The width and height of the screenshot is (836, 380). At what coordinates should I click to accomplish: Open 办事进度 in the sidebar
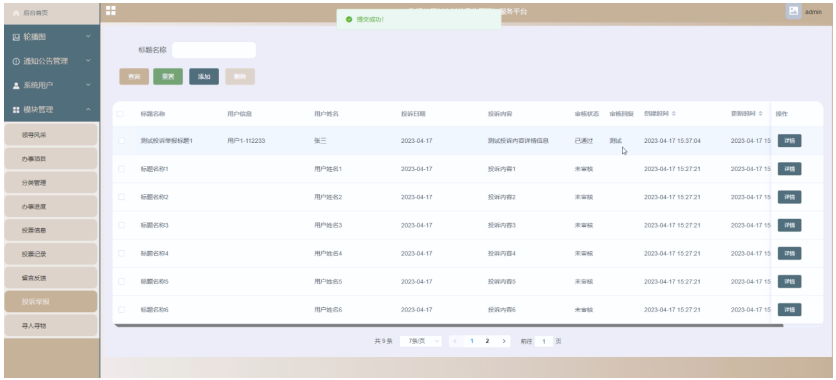point(51,206)
